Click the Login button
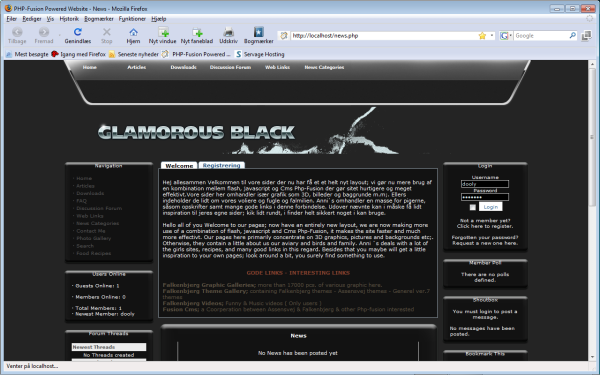600x375 pixels. tap(491, 207)
